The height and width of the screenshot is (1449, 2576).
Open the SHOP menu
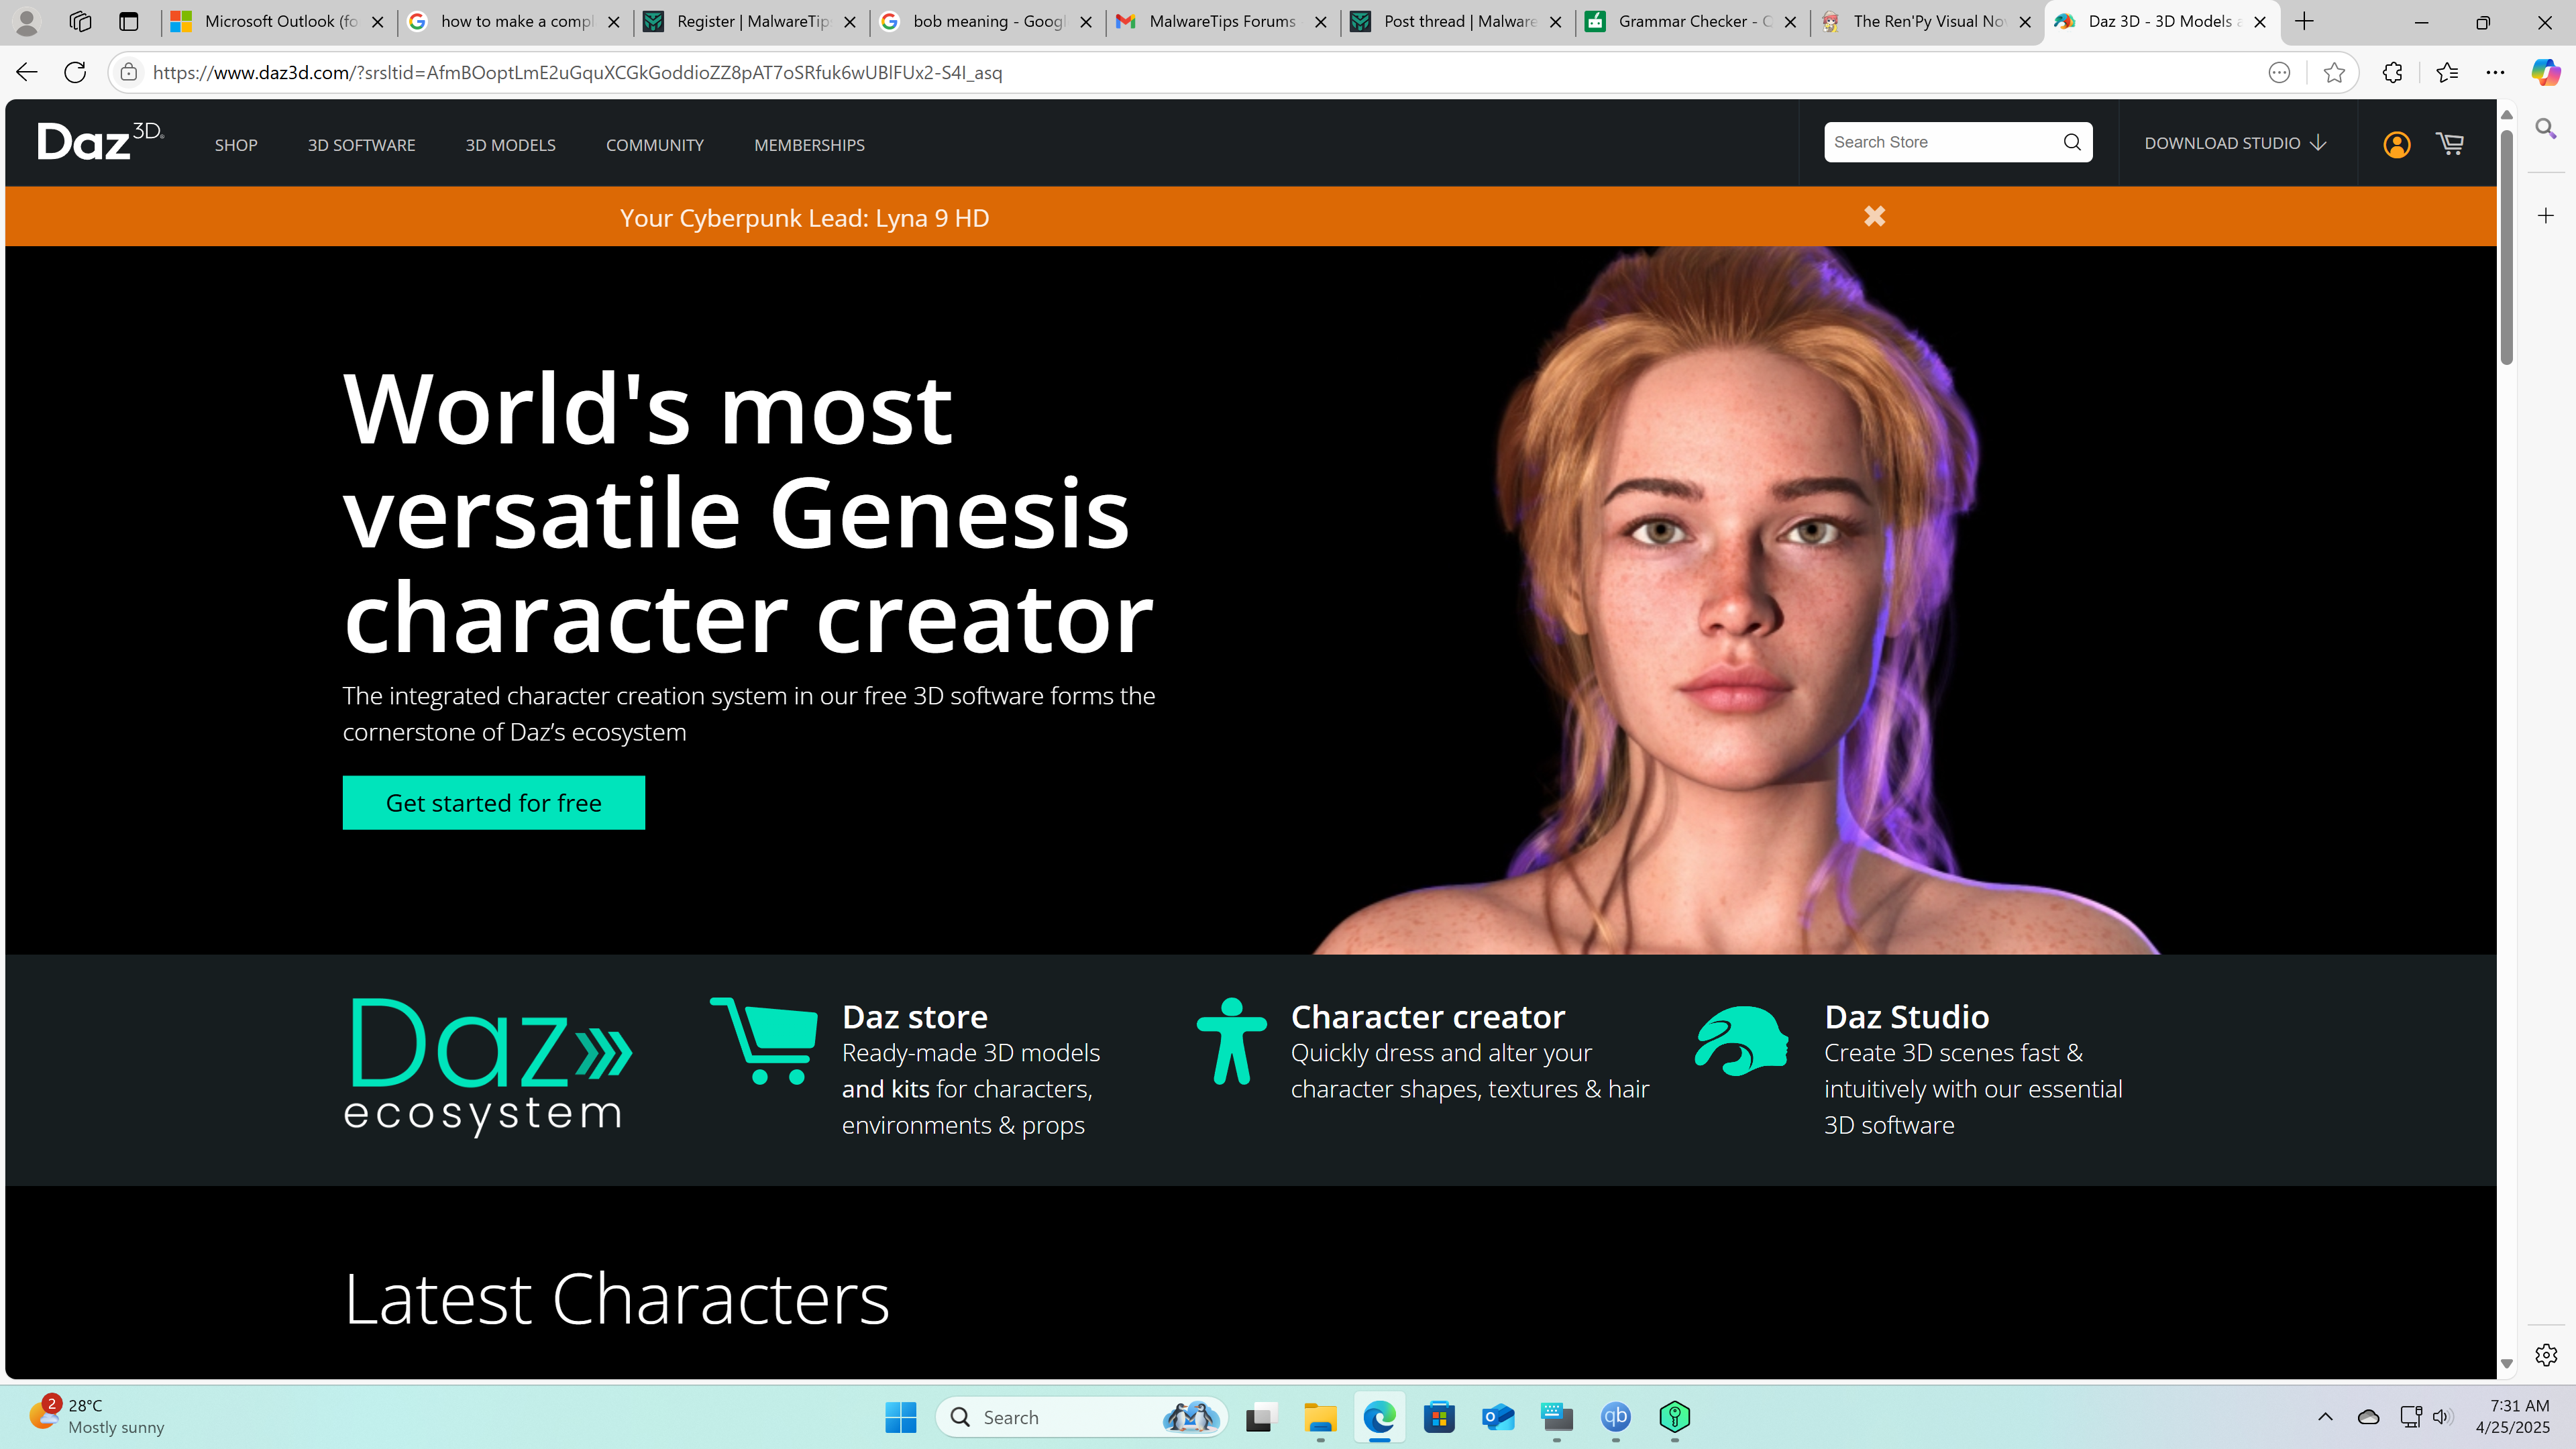(x=236, y=145)
